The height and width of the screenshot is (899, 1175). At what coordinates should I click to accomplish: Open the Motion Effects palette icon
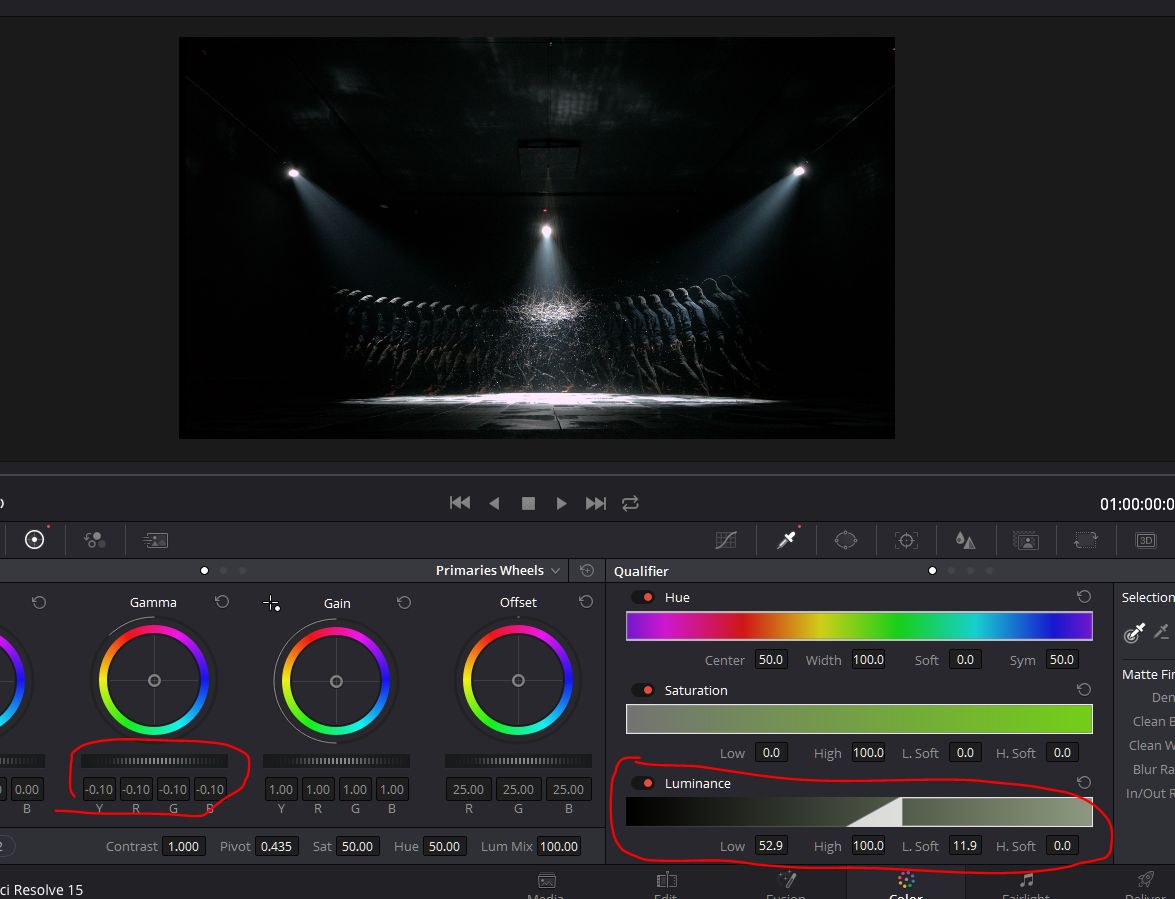coord(155,540)
